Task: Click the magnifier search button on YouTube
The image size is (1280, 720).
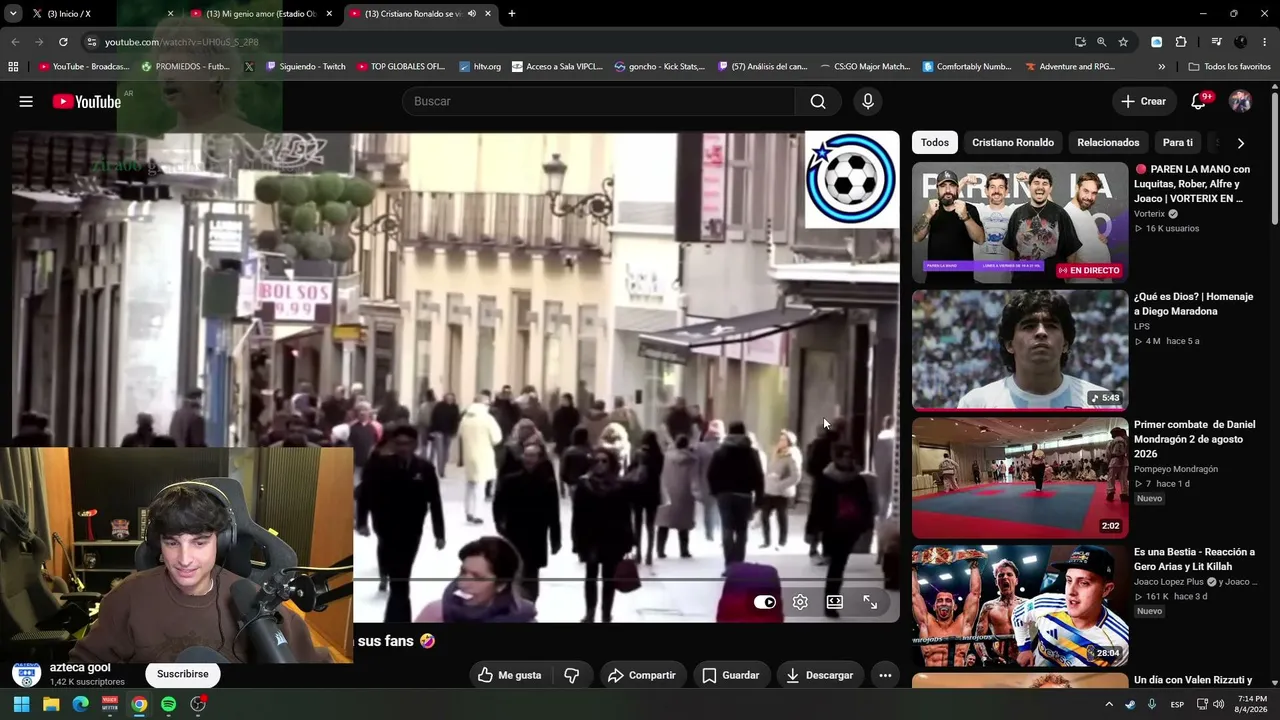Action: click(x=818, y=101)
